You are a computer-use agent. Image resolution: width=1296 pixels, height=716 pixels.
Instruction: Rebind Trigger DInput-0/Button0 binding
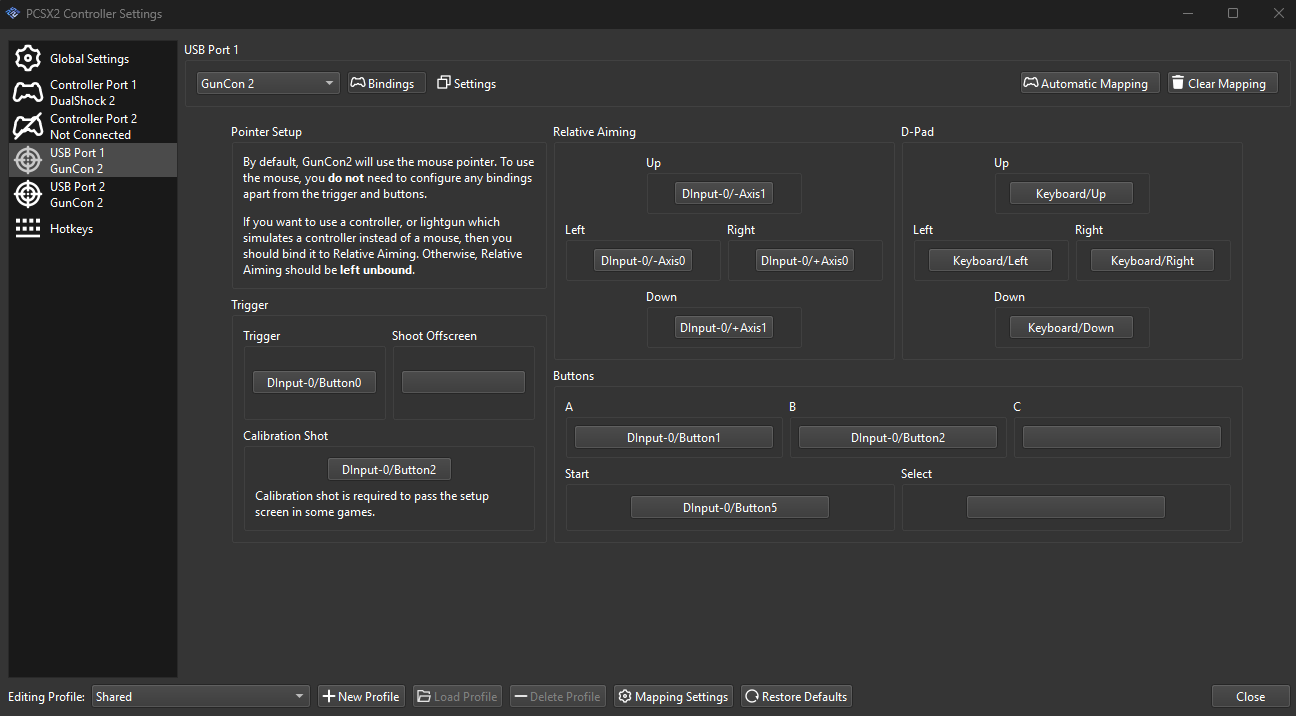[x=314, y=382]
